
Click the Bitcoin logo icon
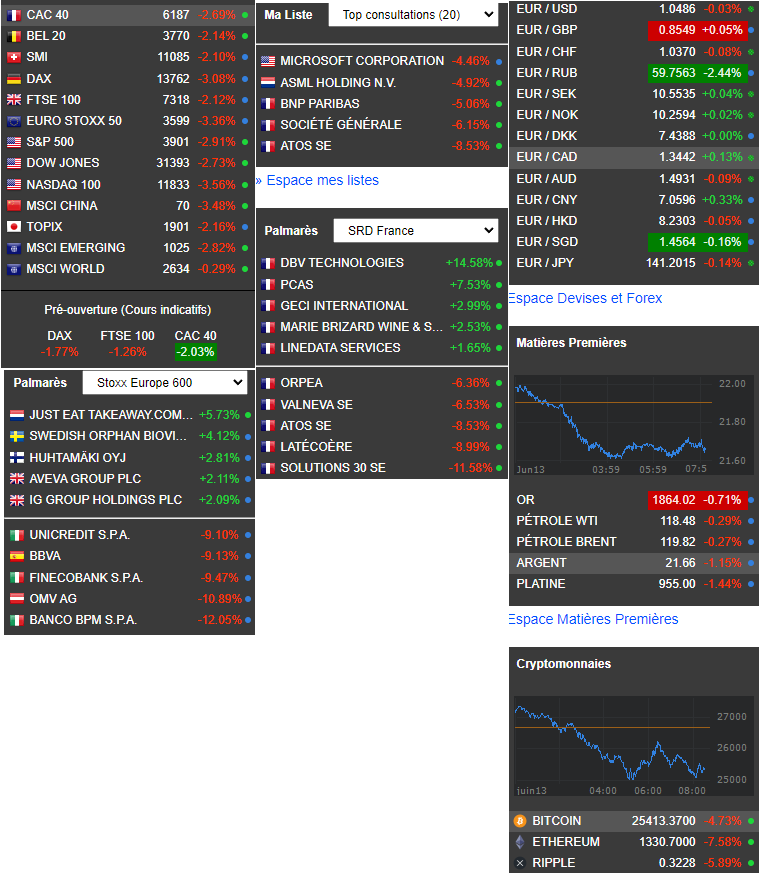[x=520, y=821]
